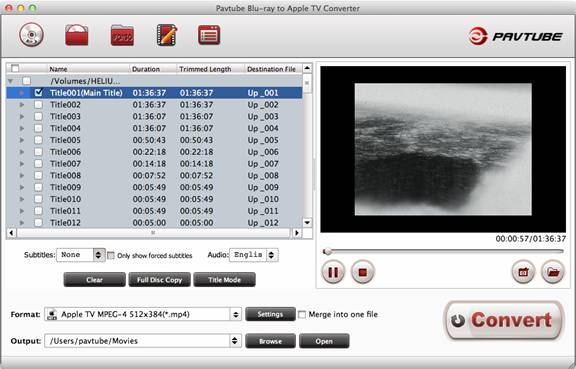
Task: Click Title004 trimmed length 01:36:07
Action: click(x=196, y=128)
